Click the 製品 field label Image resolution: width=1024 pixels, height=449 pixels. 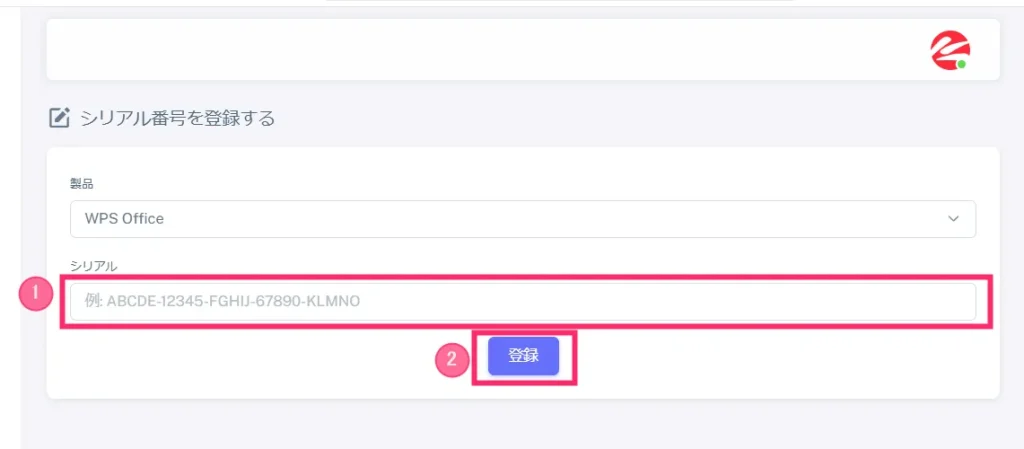click(81, 184)
